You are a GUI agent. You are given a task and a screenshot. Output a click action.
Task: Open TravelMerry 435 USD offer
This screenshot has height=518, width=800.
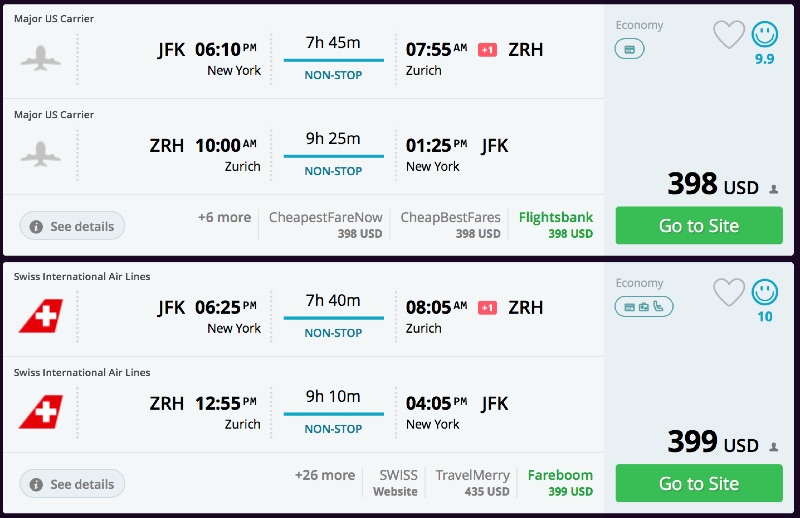pos(472,483)
